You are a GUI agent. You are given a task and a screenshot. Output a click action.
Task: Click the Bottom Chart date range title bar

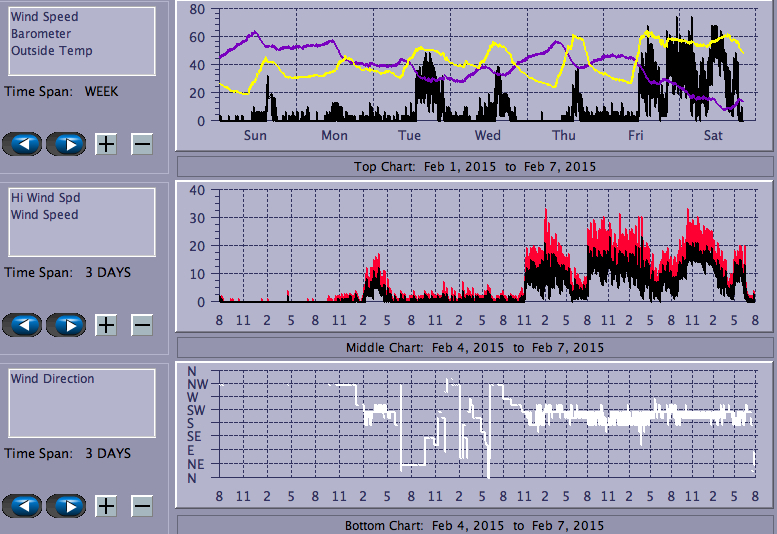tap(474, 525)
